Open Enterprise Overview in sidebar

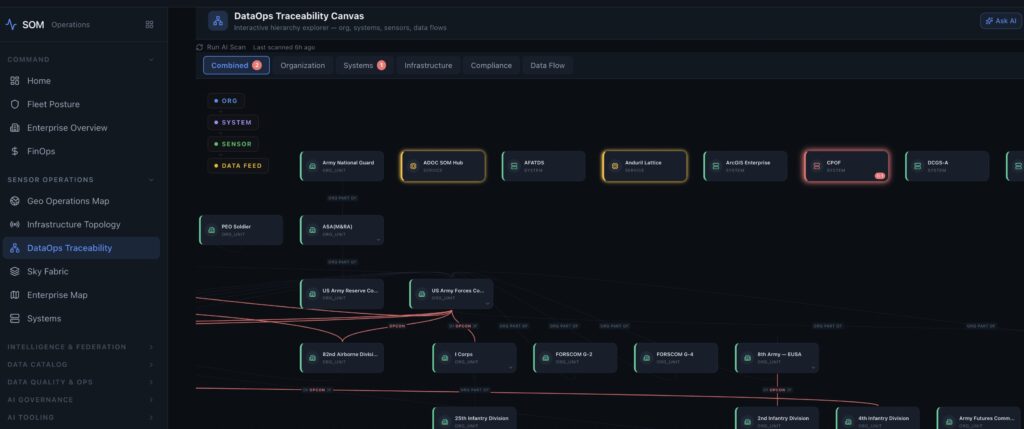tap(67, 128)
